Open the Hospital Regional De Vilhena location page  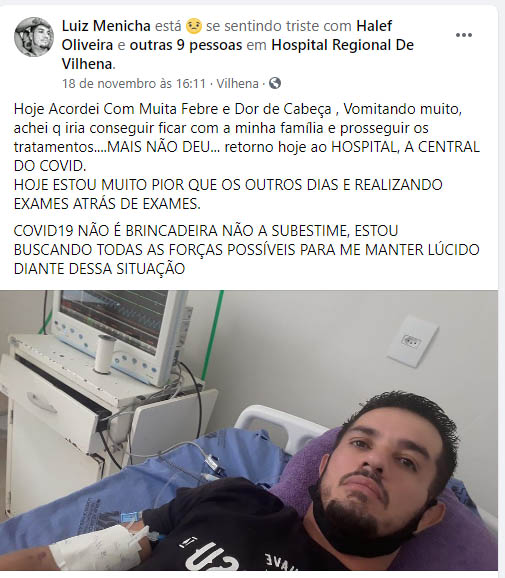click(238, 55)
